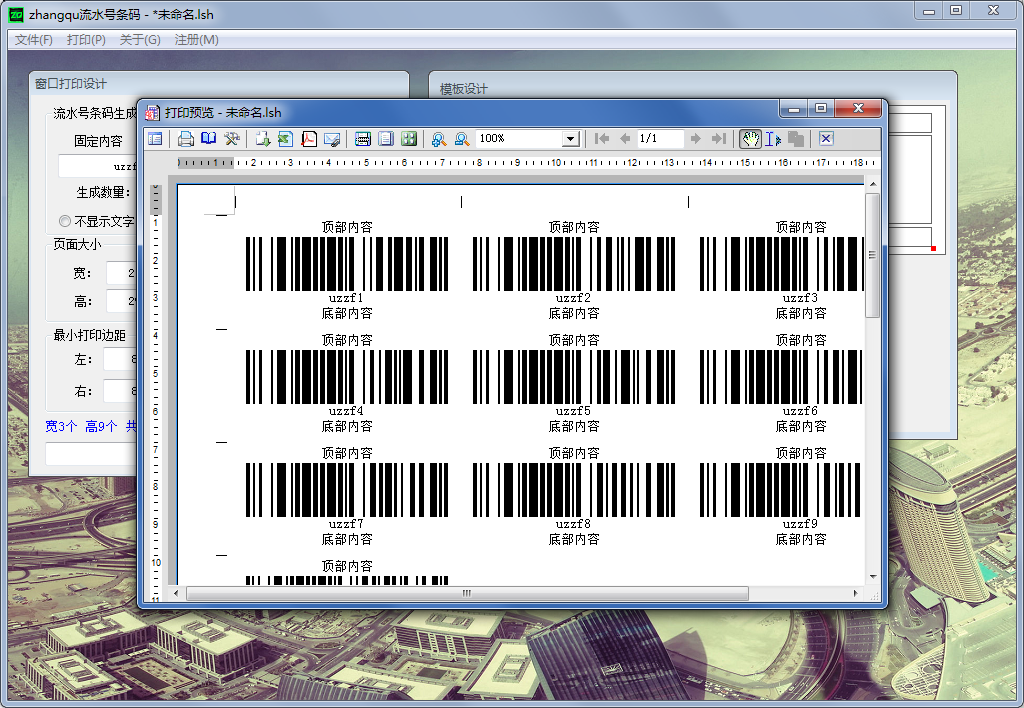Click the 底部内容 text below uzzf9
The image size is (1024, 708).
point(801,539)
